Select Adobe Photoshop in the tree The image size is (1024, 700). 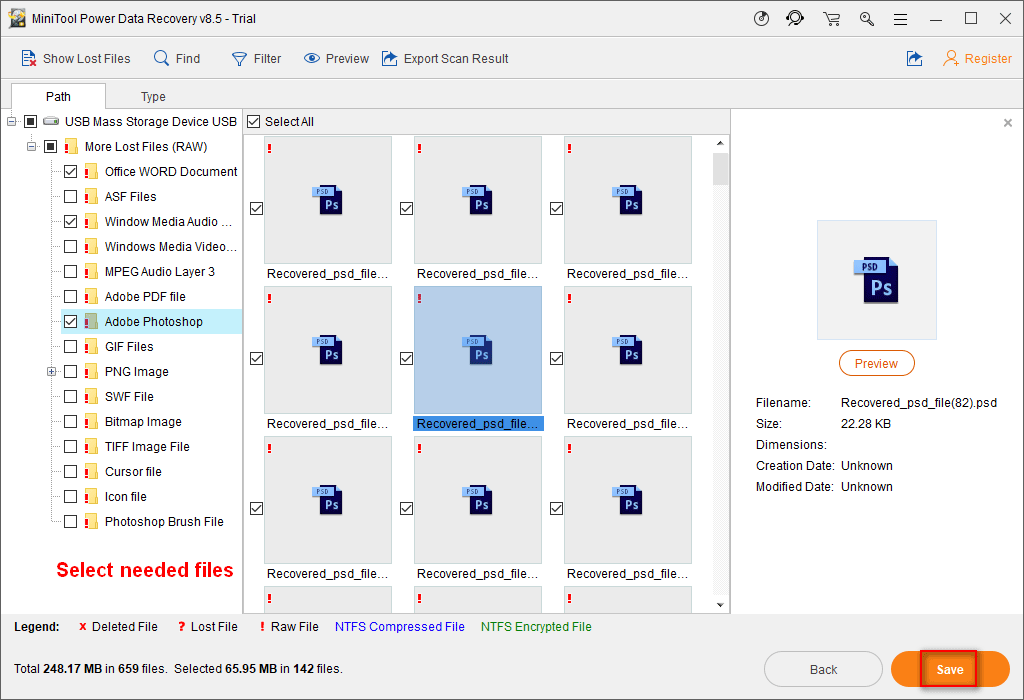[x=153, y=321]
